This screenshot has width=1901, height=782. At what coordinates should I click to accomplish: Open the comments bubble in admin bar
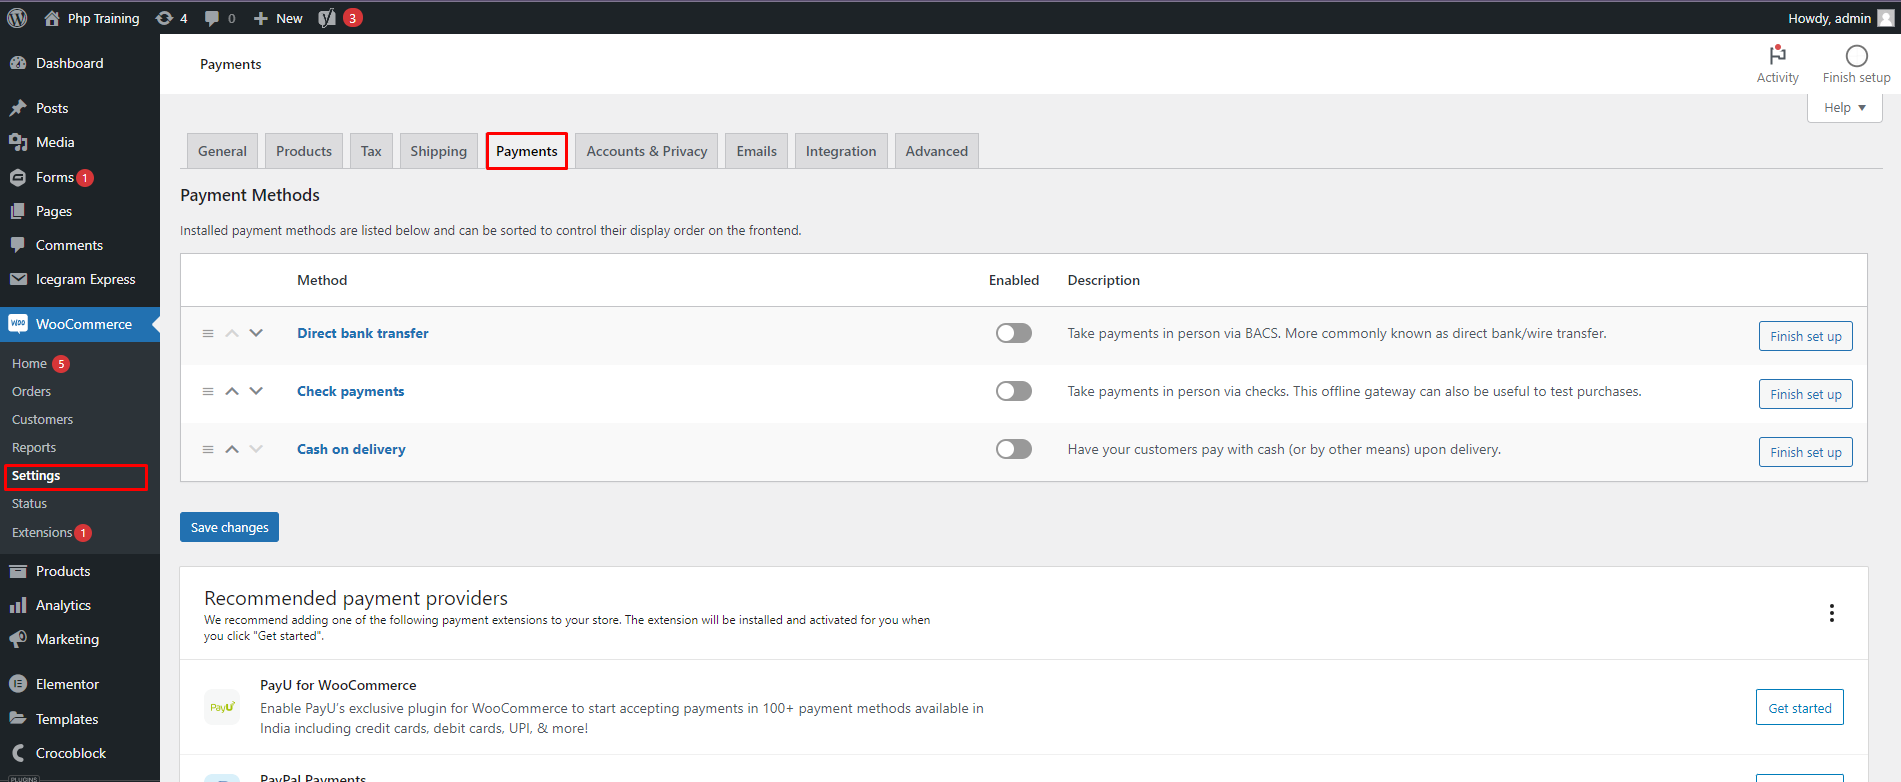(x=212, y=18)
